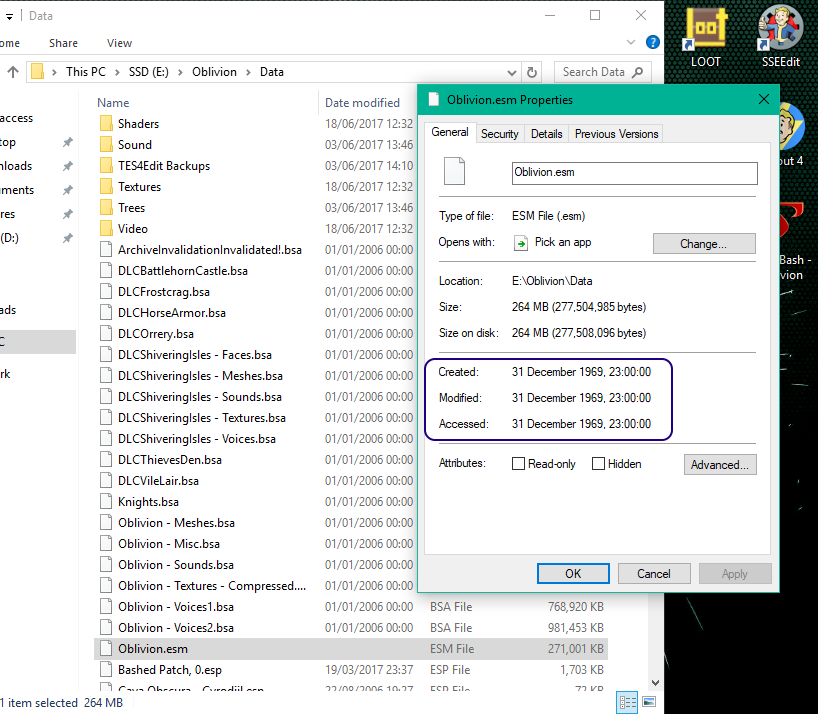Sort by the Name column header
This screenshot has width=818, height=714.
tap(113, 103)
